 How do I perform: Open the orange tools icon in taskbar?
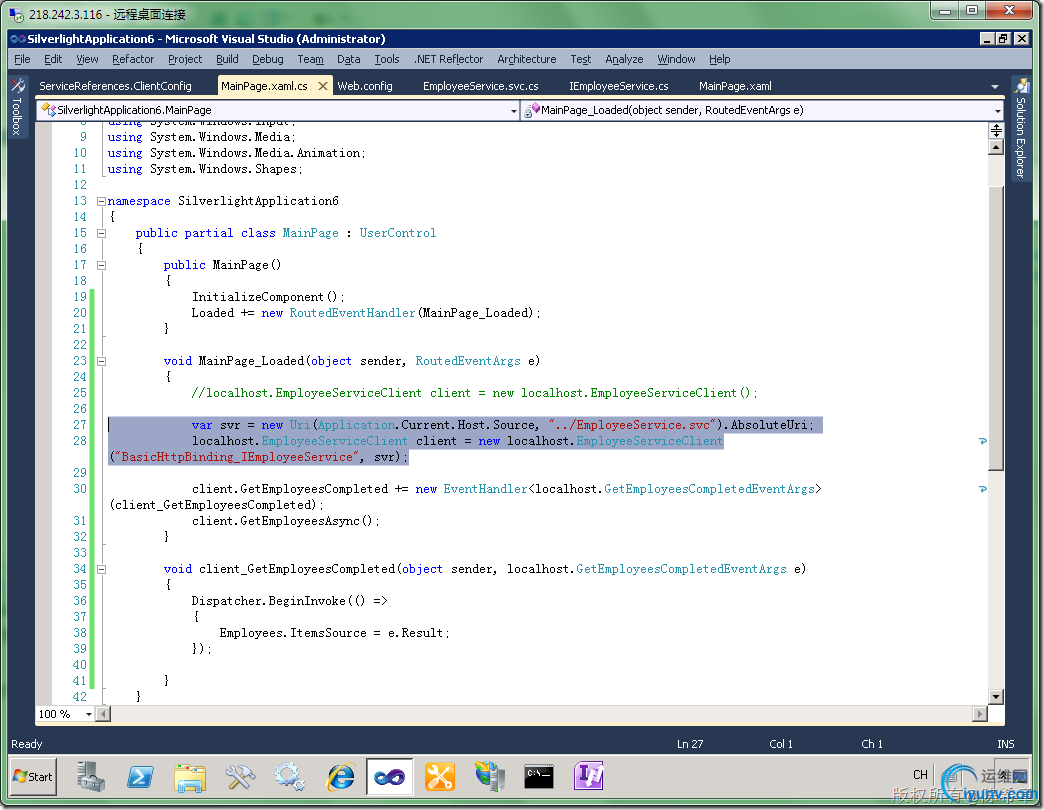click(x=439, y=776)
